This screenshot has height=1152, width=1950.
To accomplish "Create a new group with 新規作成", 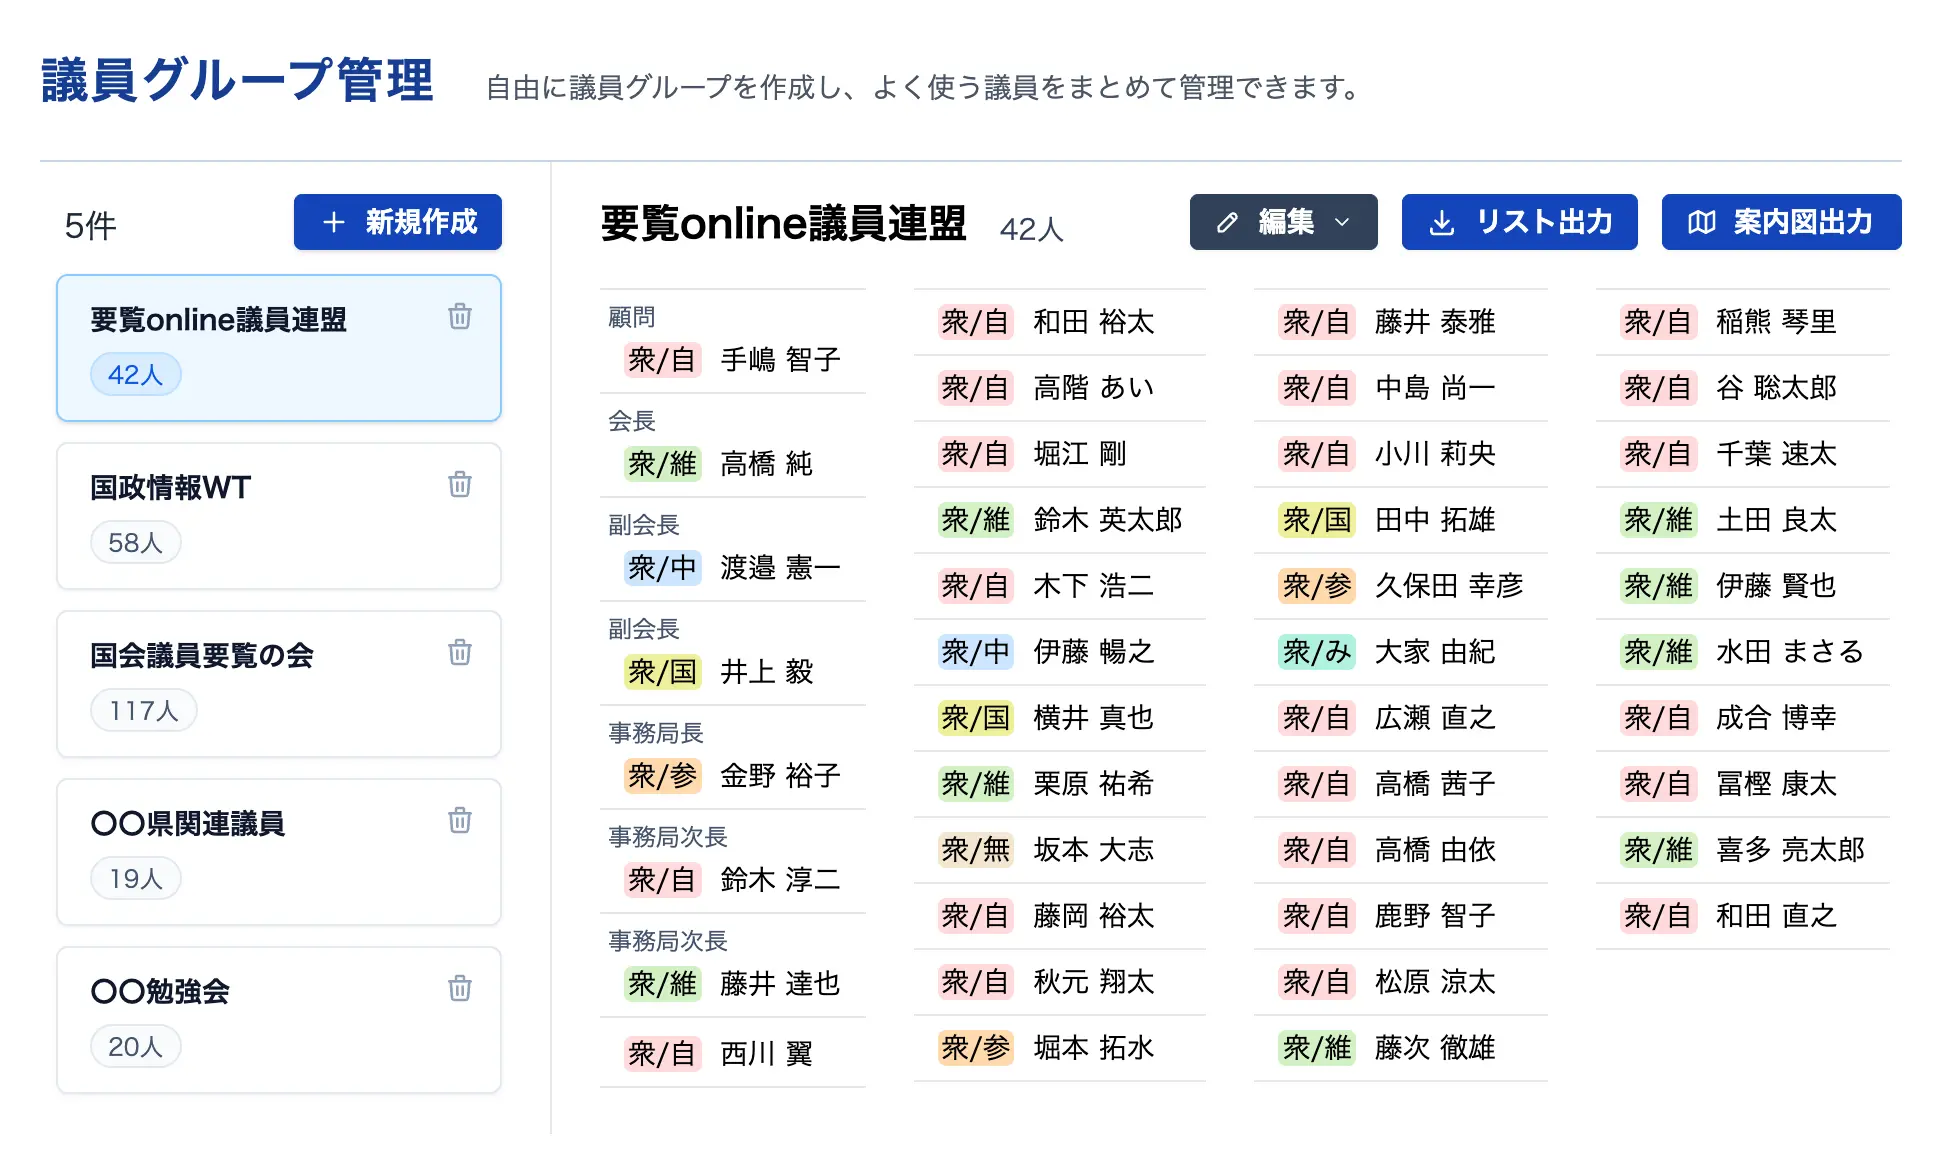I will tap(397, 222).
